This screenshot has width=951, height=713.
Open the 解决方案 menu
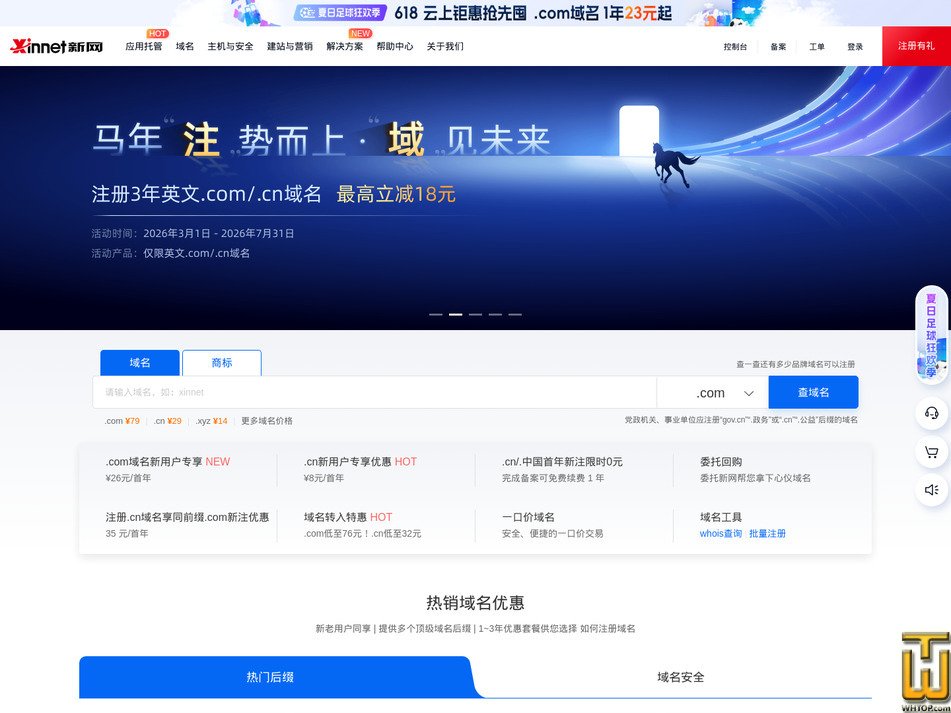pyautogui.click(x=344, y=46)
